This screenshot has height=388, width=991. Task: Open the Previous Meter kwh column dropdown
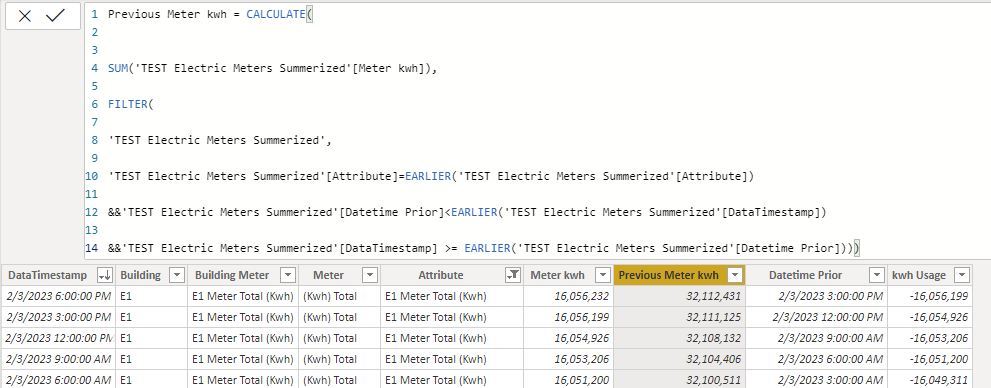tap(735, 275)
